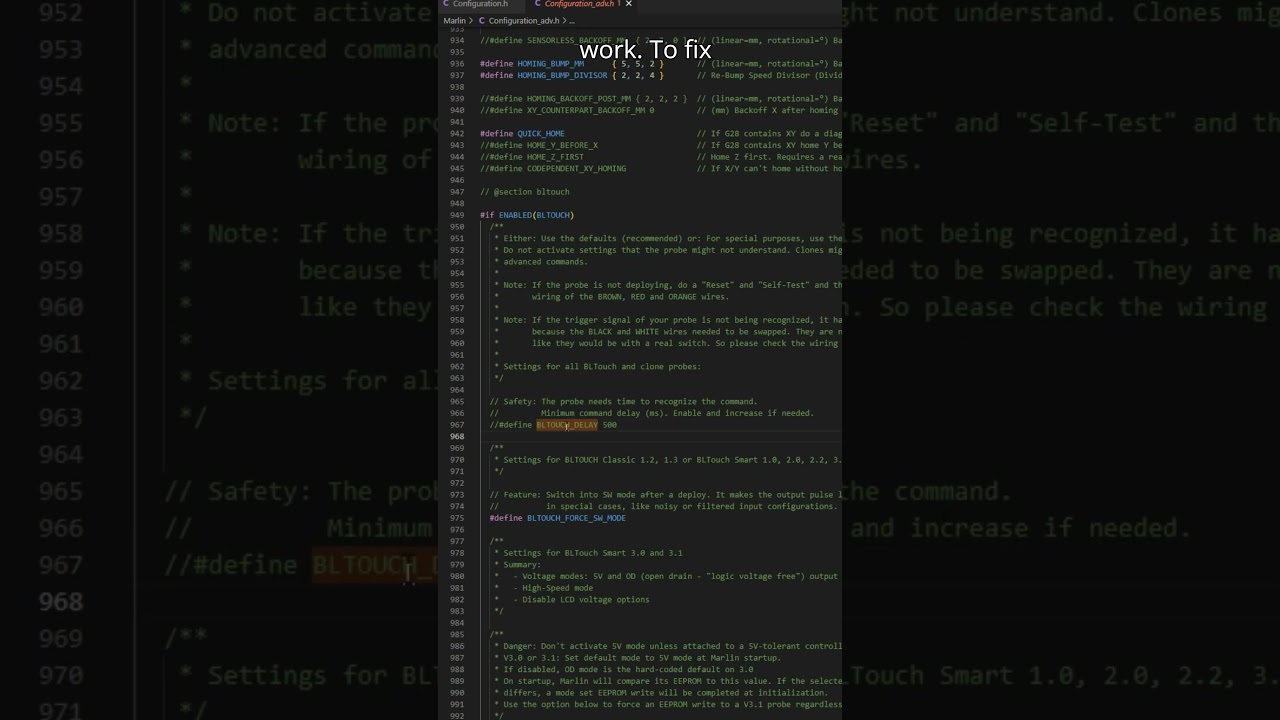Click HOME_Z_FIRST on line 944
Image resolution: width=1280 pixels, height=720 pixels.
[555, 157]
